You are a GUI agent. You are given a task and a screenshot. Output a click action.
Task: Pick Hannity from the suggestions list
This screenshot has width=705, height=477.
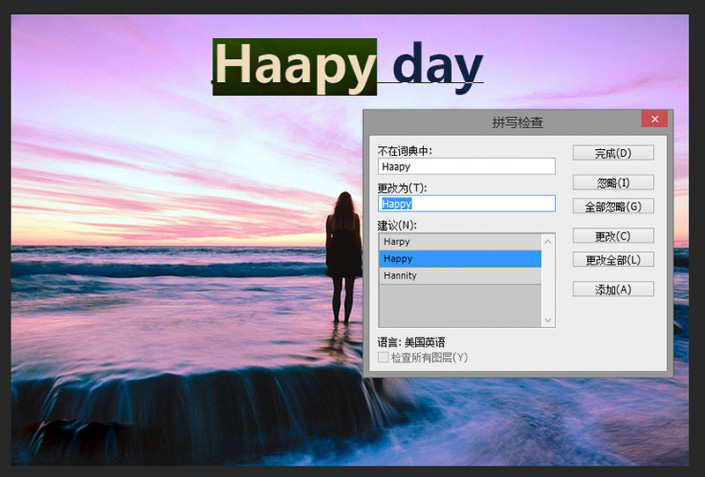pyautogui.click(x=459, y=275)
